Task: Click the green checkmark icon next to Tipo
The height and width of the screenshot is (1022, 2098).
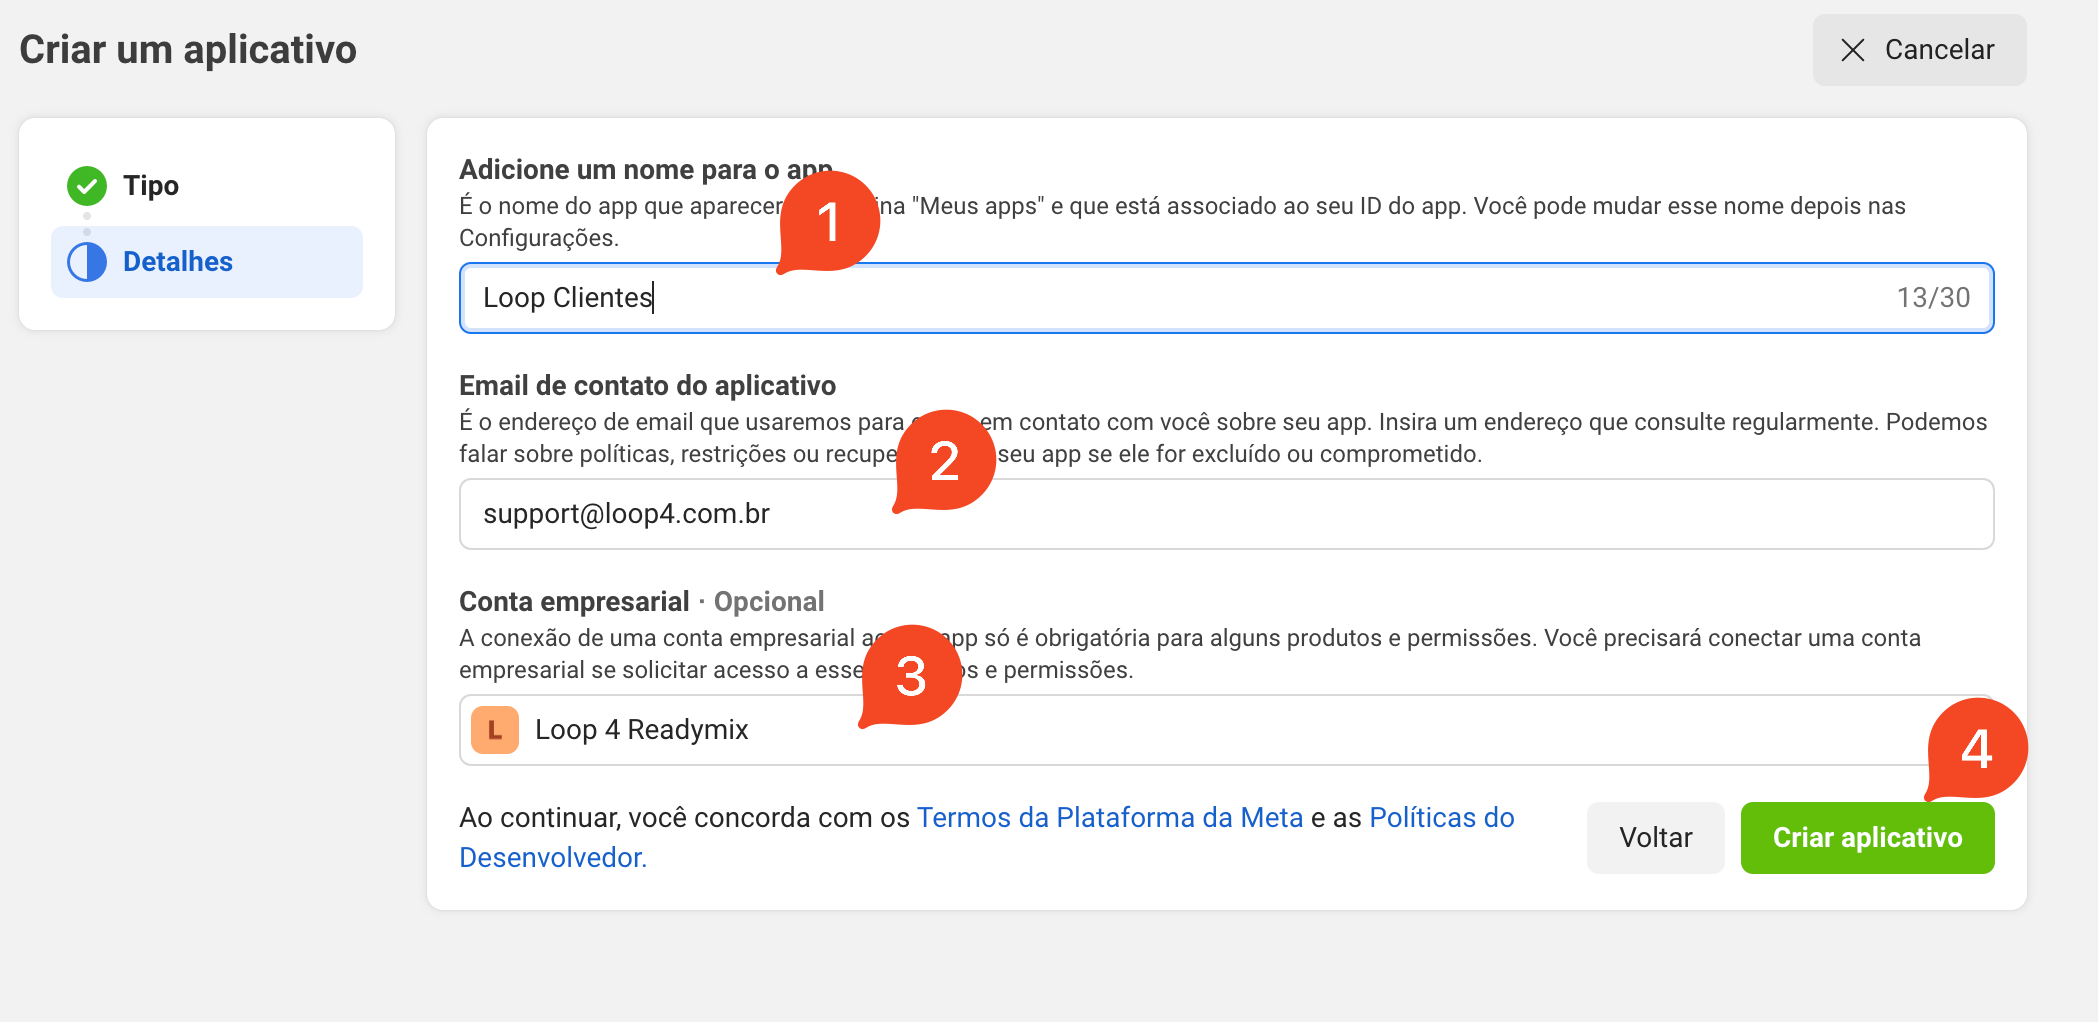Action: [87, 186]
